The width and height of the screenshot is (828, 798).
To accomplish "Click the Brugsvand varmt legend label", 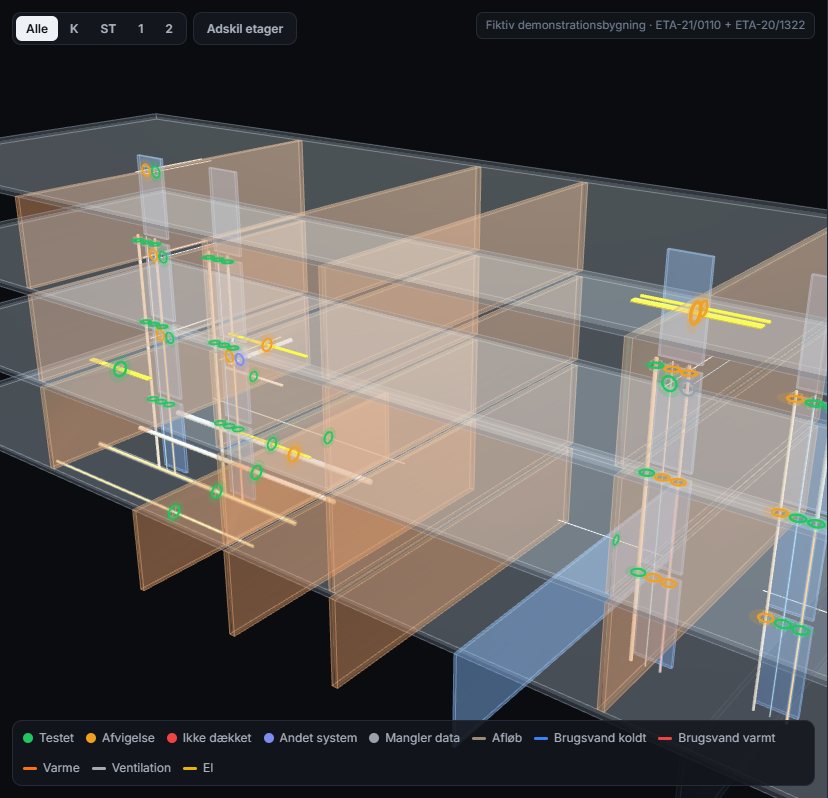I will point(727,738).
